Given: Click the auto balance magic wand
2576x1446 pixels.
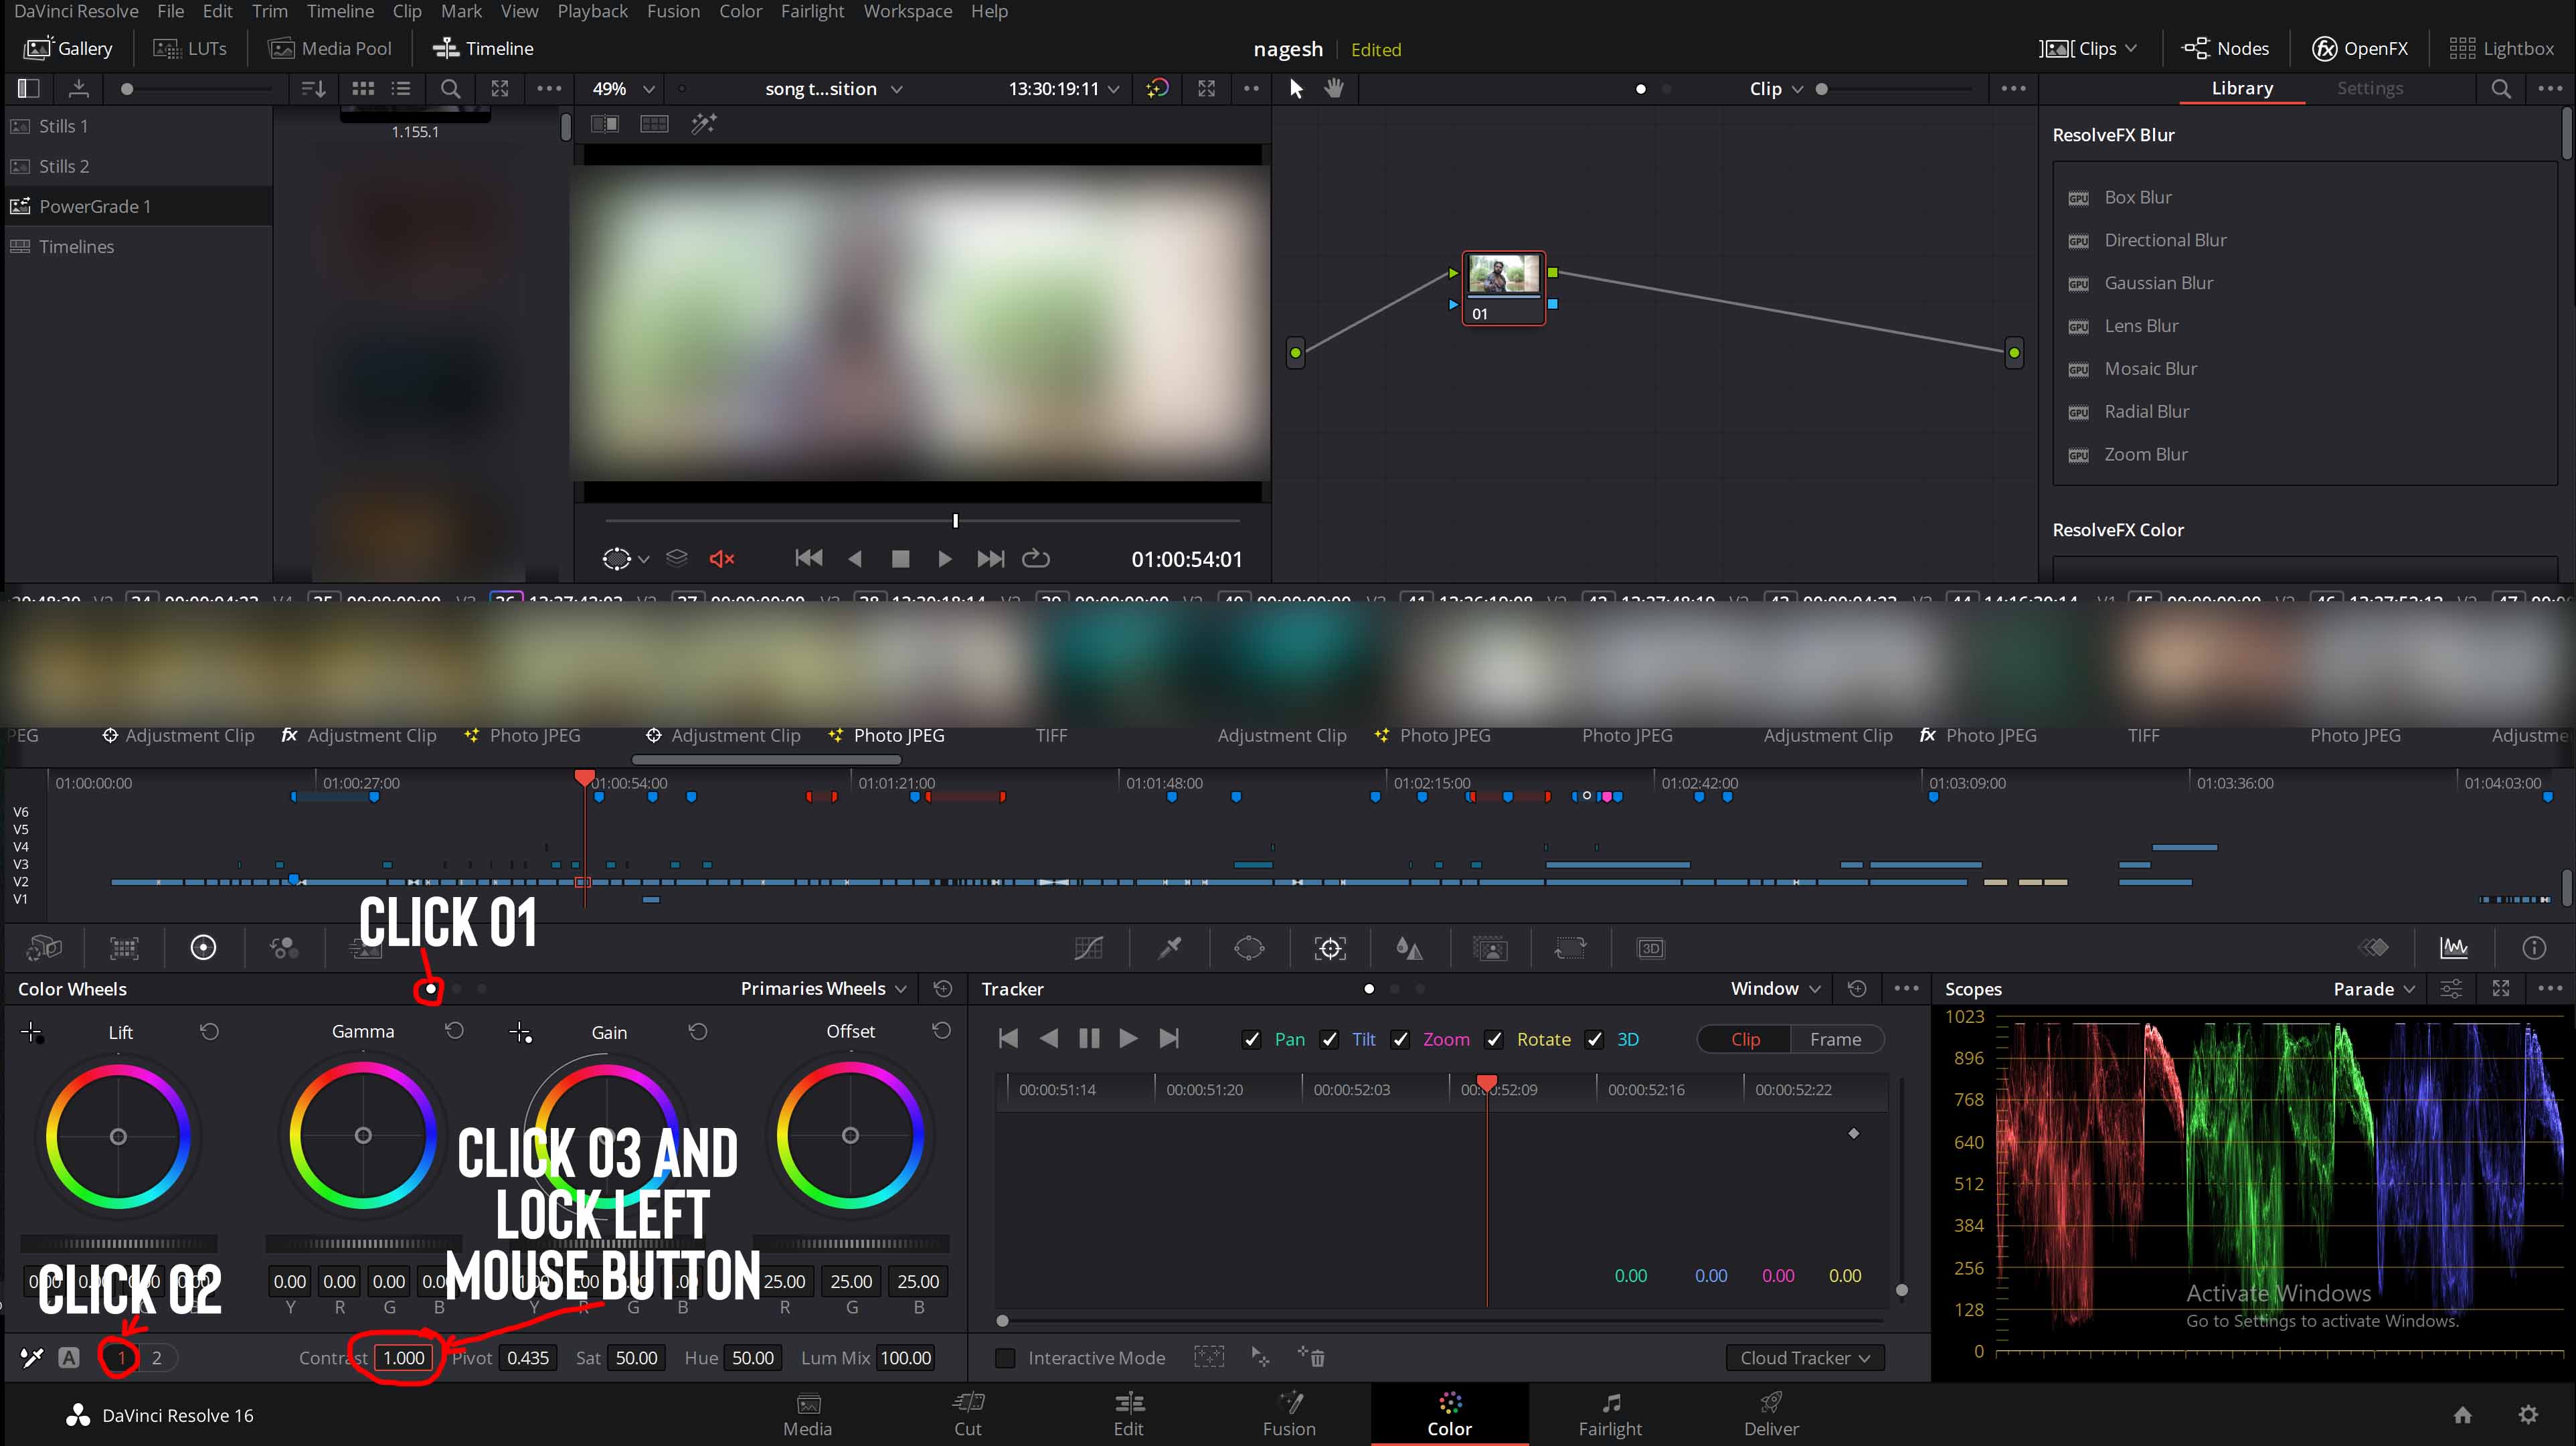Looking at the screenshot, I should [x=32, y=1357].
